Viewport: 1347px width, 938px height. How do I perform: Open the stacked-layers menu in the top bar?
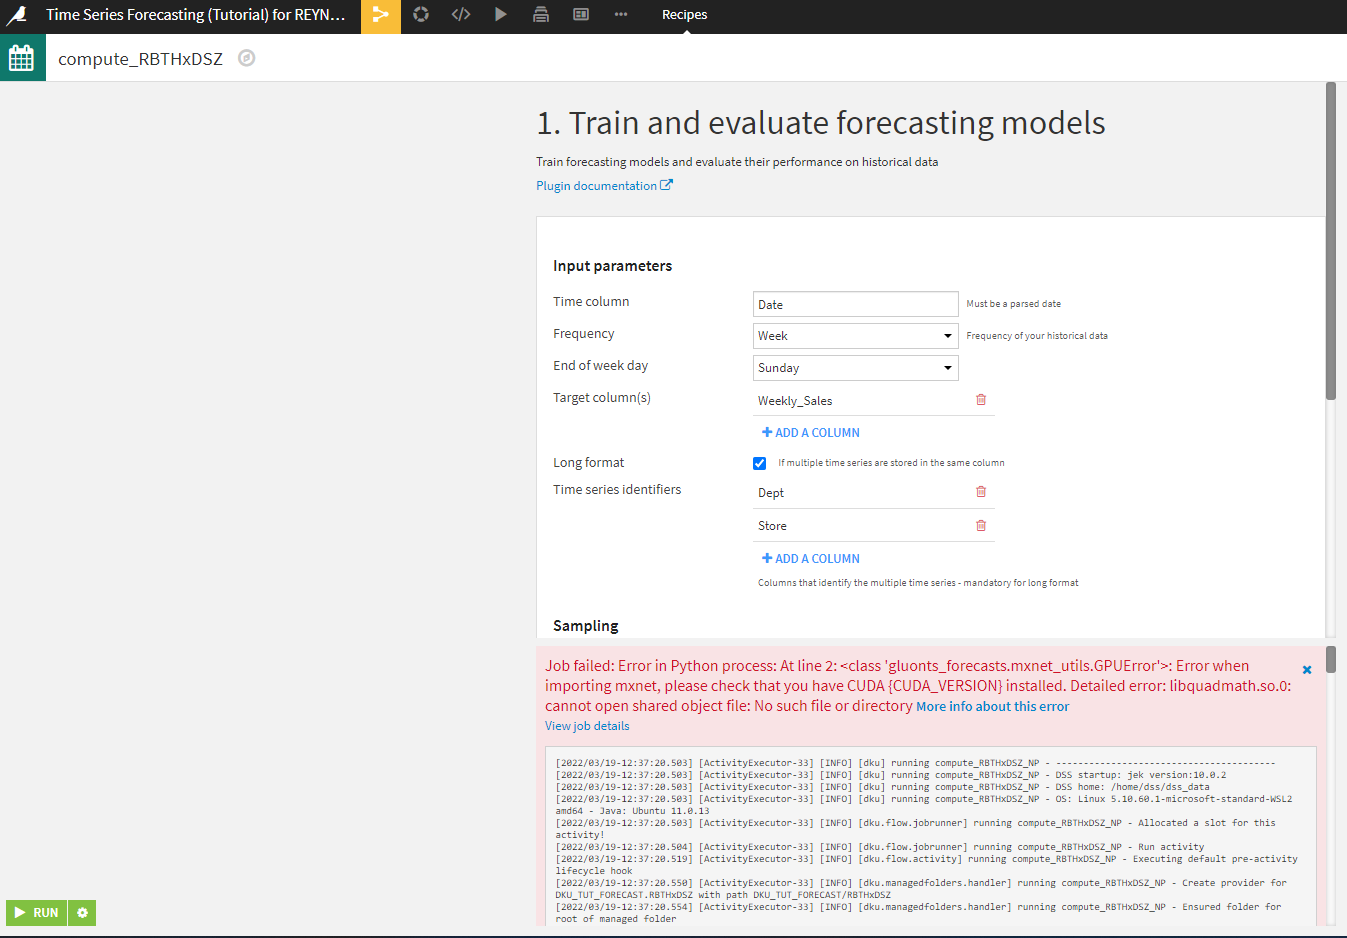[x=541, y=14]
